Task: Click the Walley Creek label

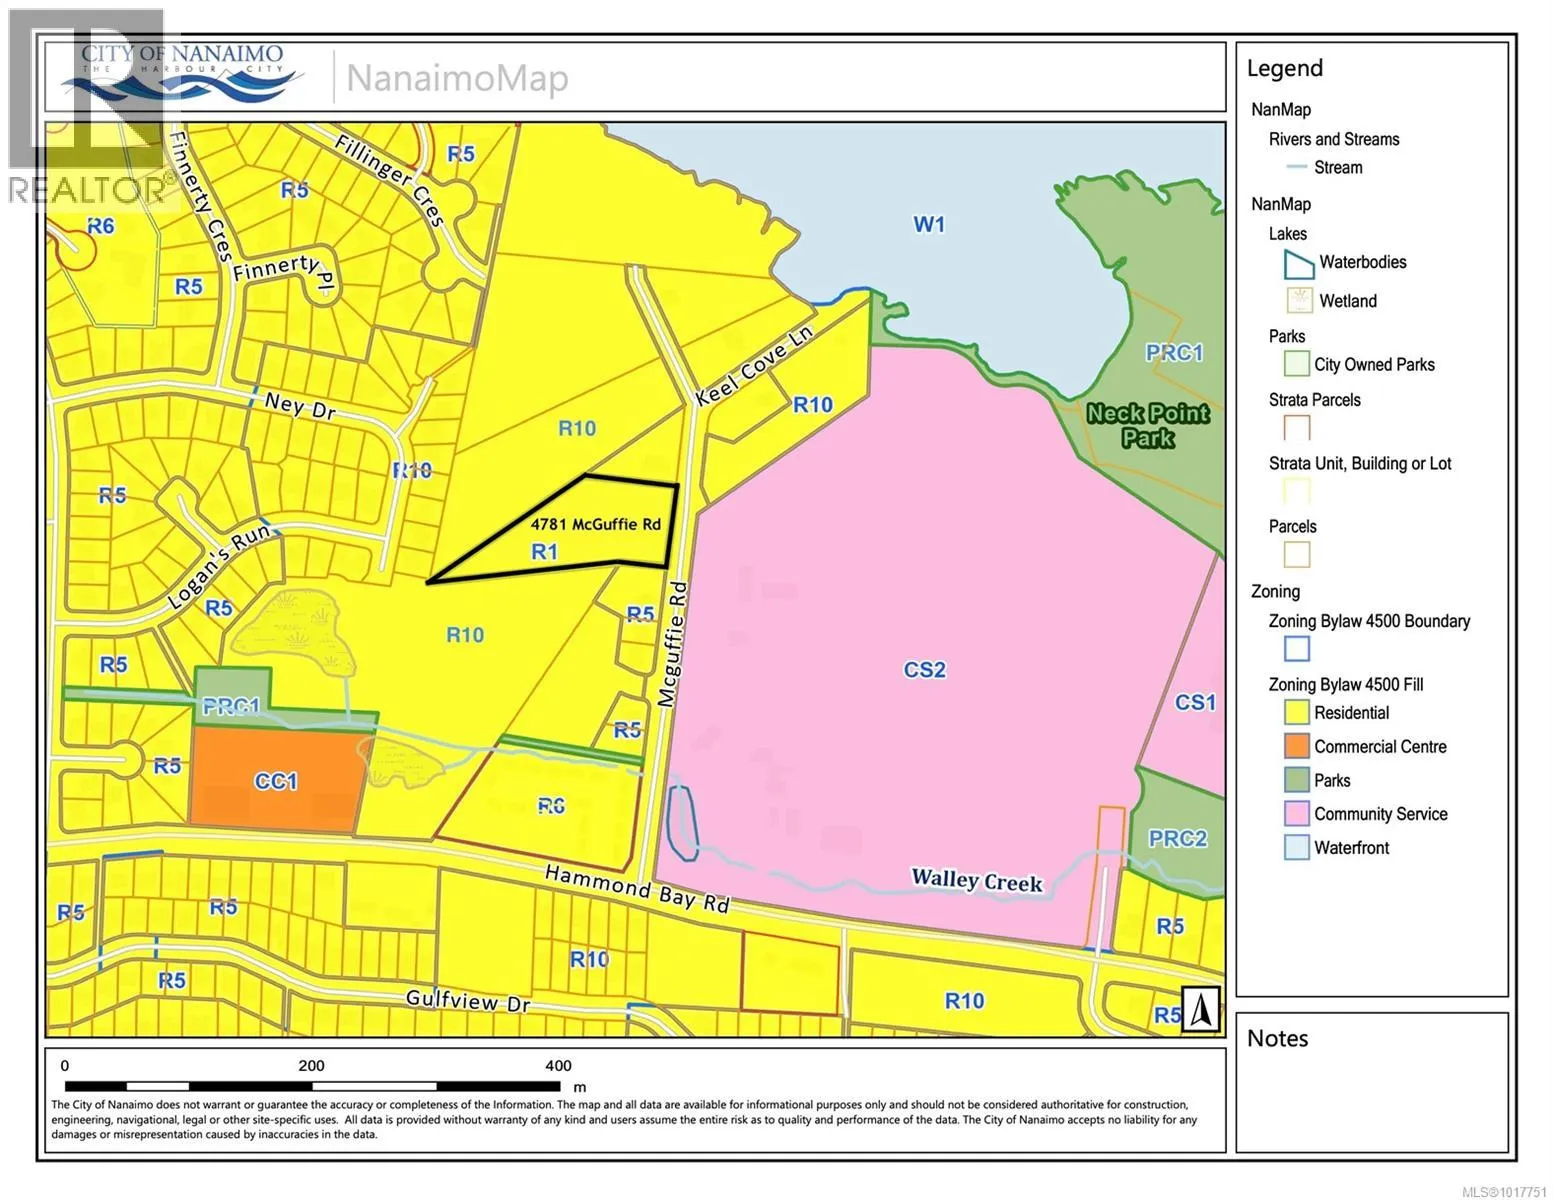Action: click(976, 881)
